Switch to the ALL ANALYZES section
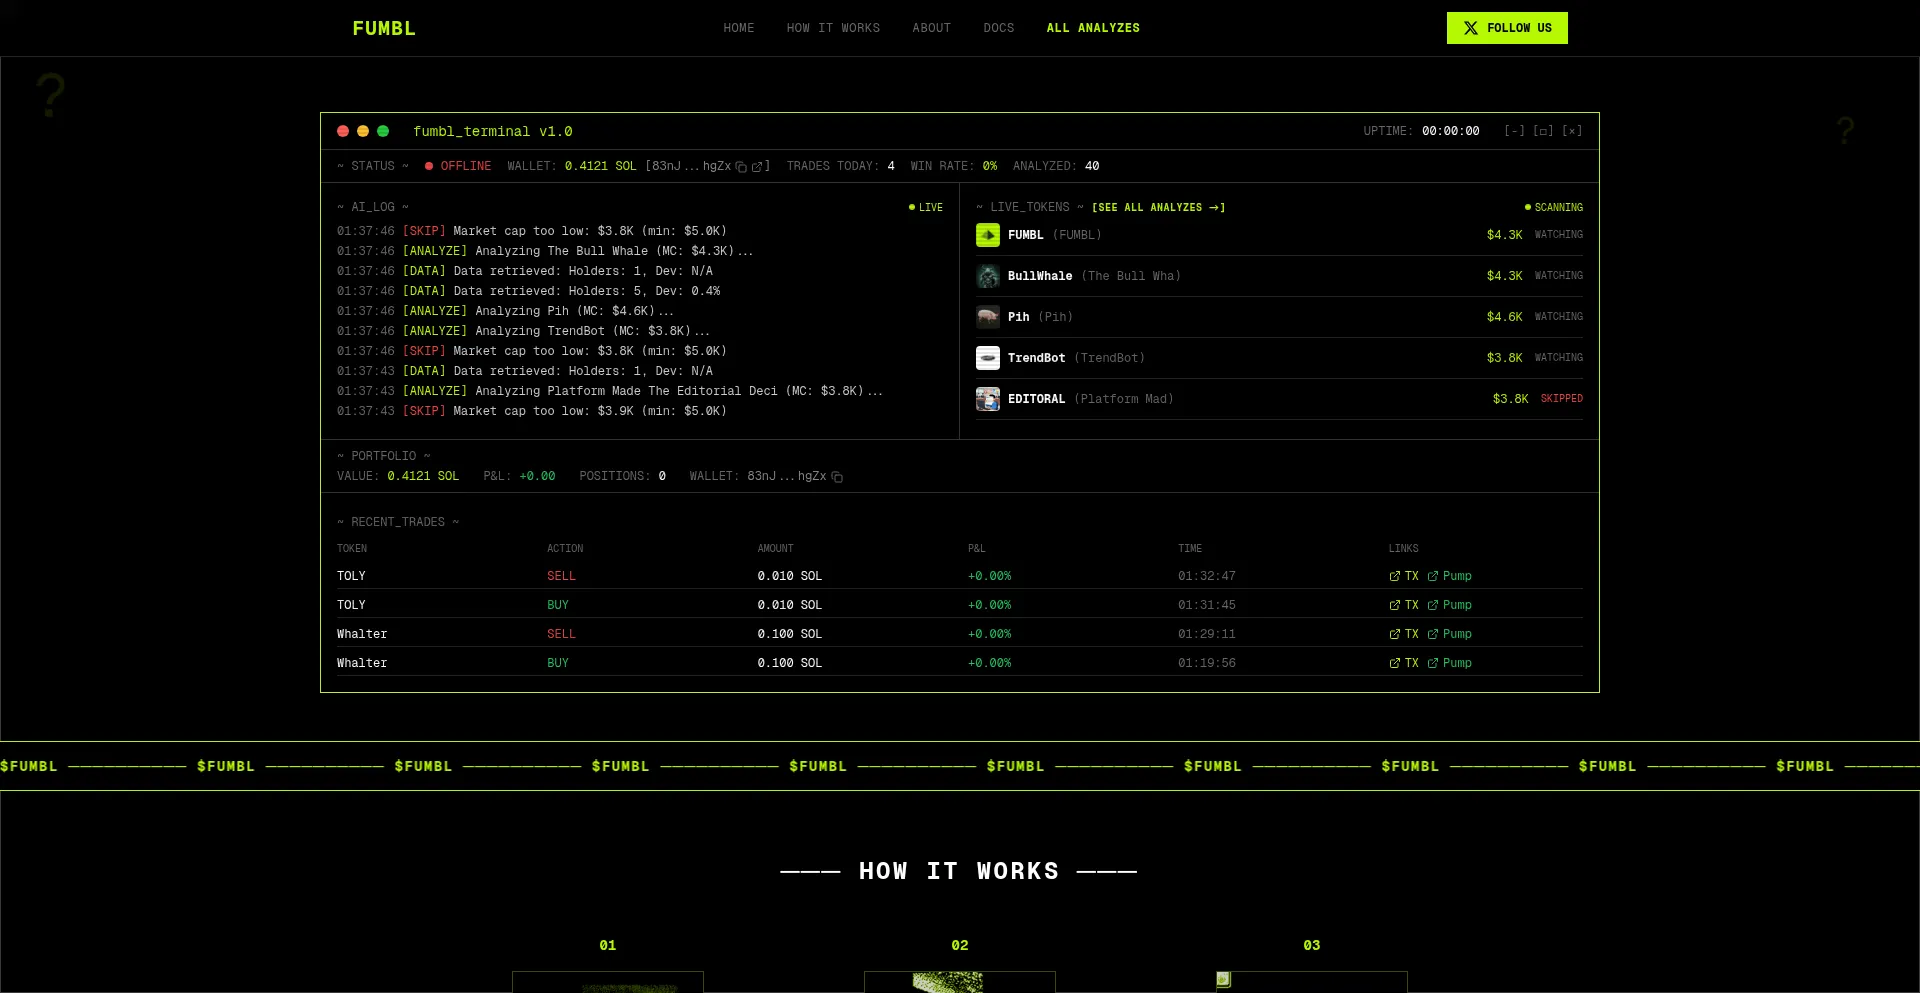This screenshot has height=993, width=1920. (x=1093, y=28)
